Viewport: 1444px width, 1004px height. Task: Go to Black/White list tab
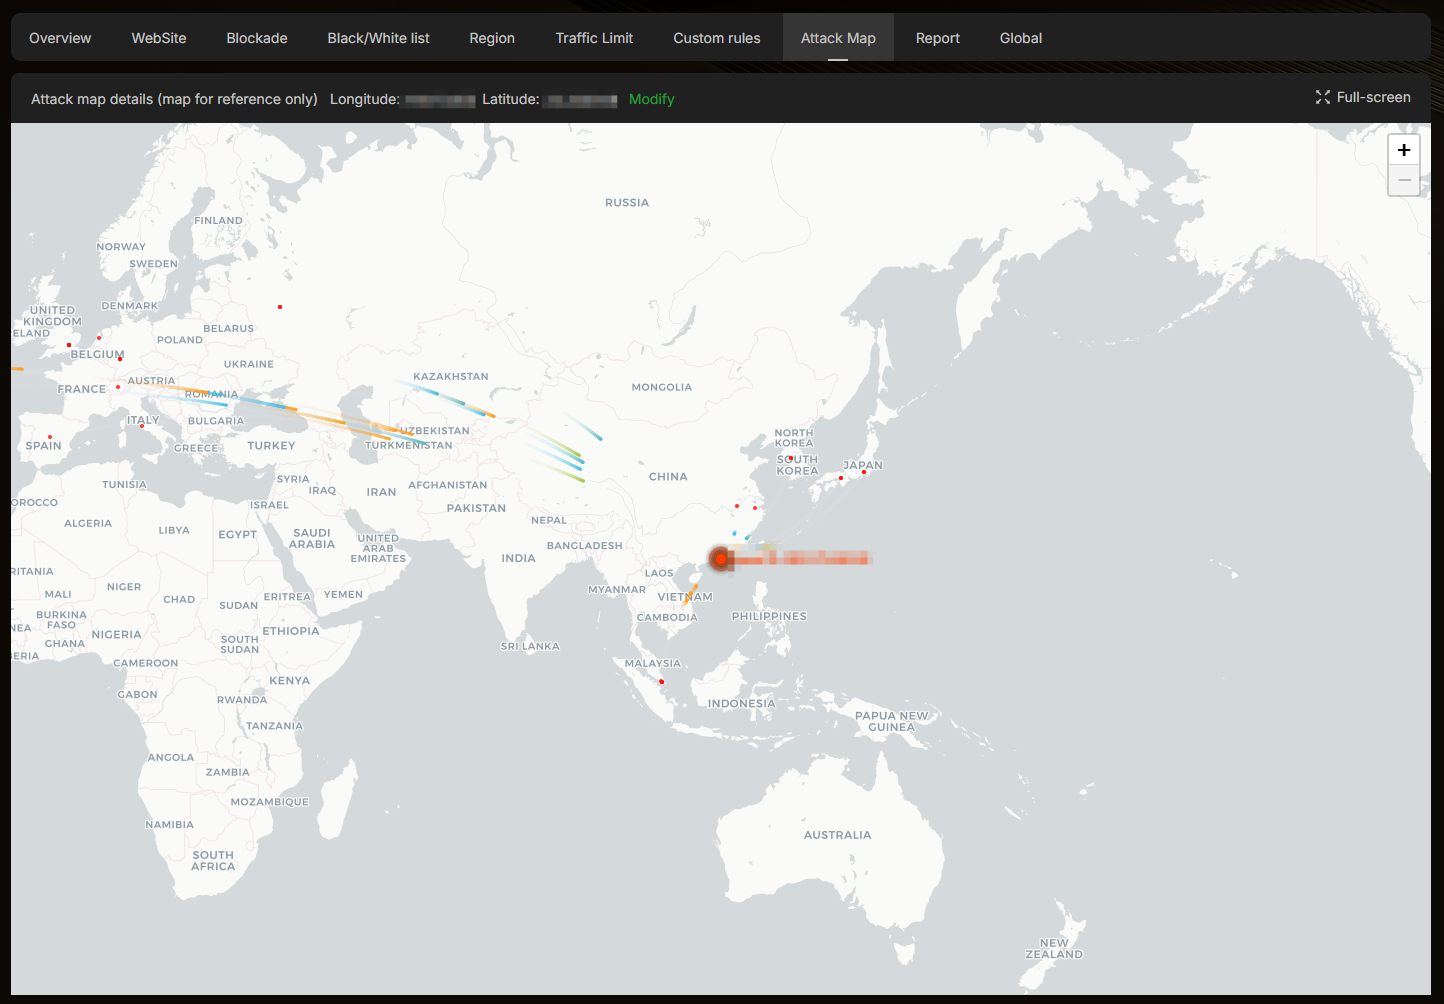point(378,38)
